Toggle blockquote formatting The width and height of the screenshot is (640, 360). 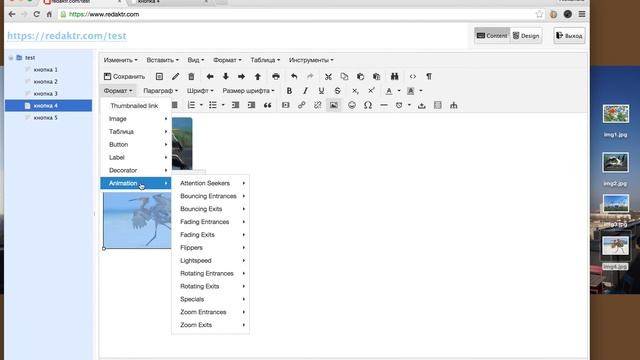(x=267, y=105)
